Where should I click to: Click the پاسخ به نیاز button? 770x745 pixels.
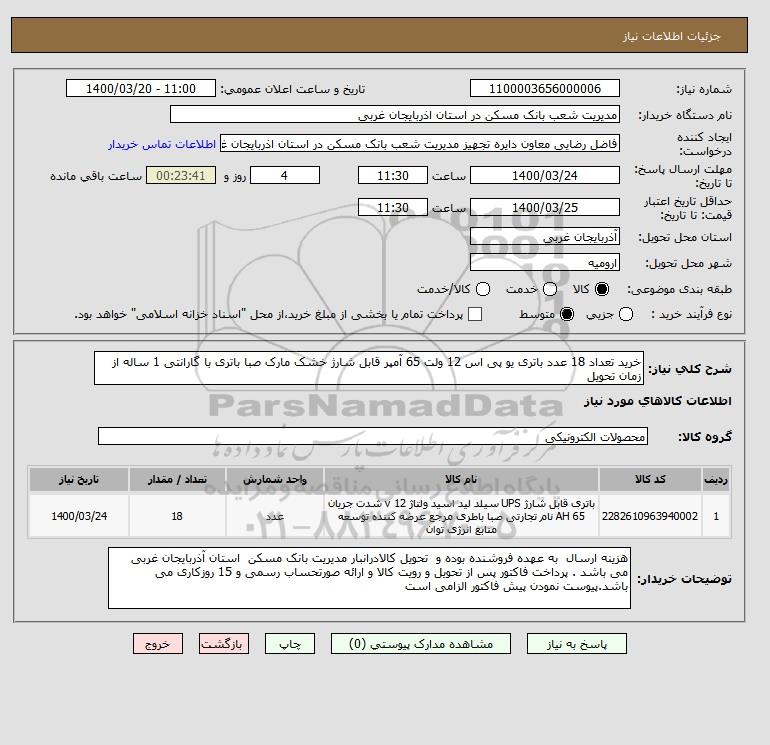coord(577,644)
